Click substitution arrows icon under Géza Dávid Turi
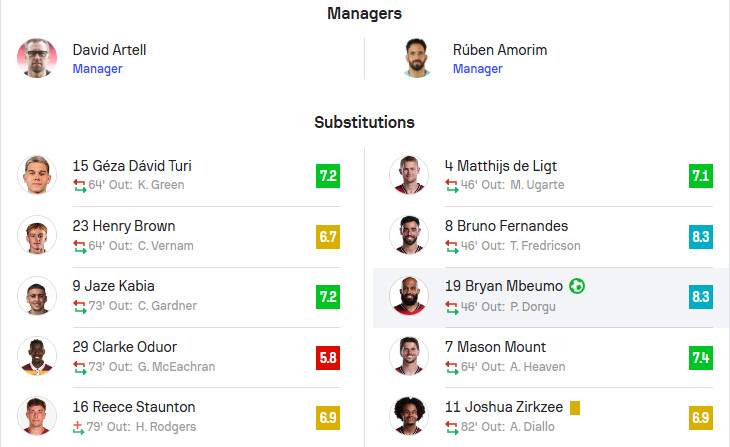This screenshot has height=447, width=730. (80, 185)
